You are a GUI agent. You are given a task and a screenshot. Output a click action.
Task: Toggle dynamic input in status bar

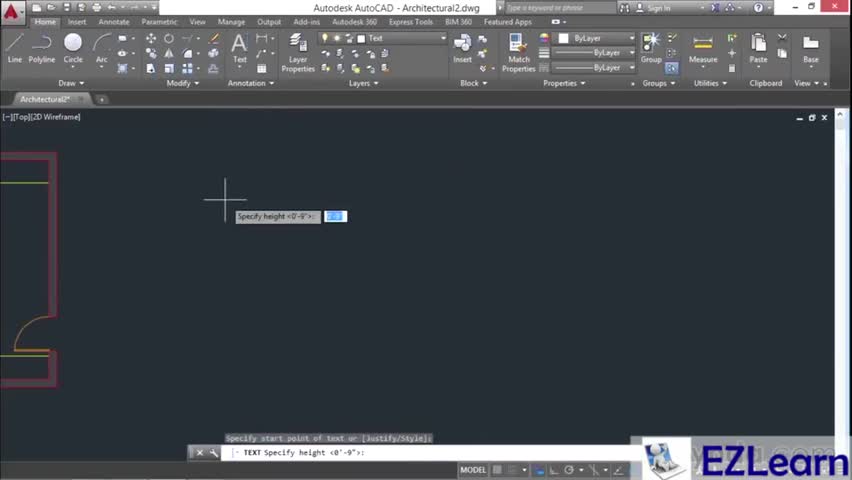coord(539,470)
